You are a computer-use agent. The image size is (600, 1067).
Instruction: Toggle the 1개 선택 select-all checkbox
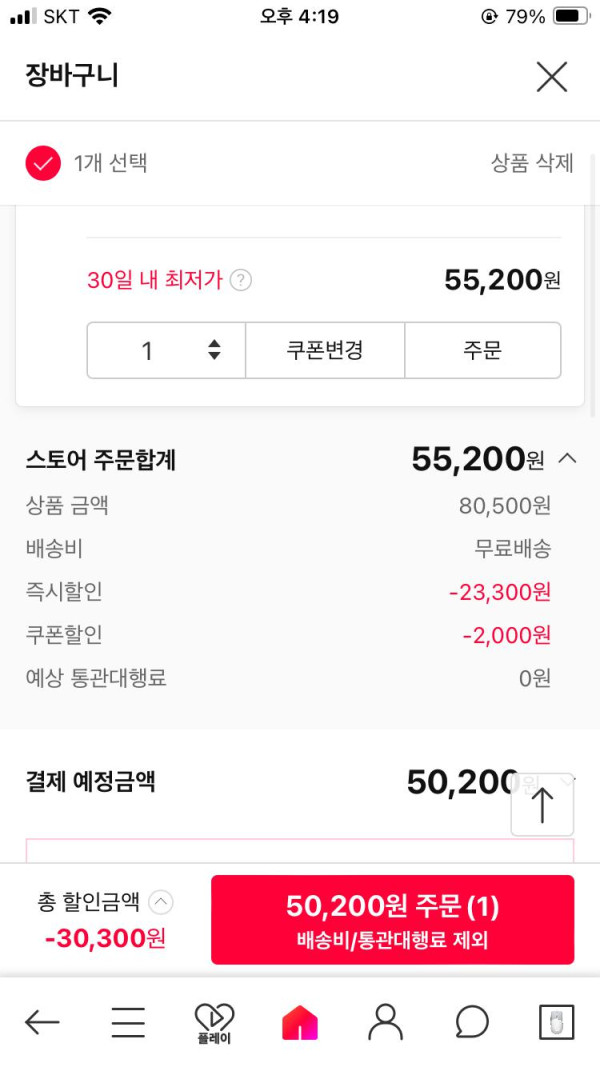tap(43, 163)
